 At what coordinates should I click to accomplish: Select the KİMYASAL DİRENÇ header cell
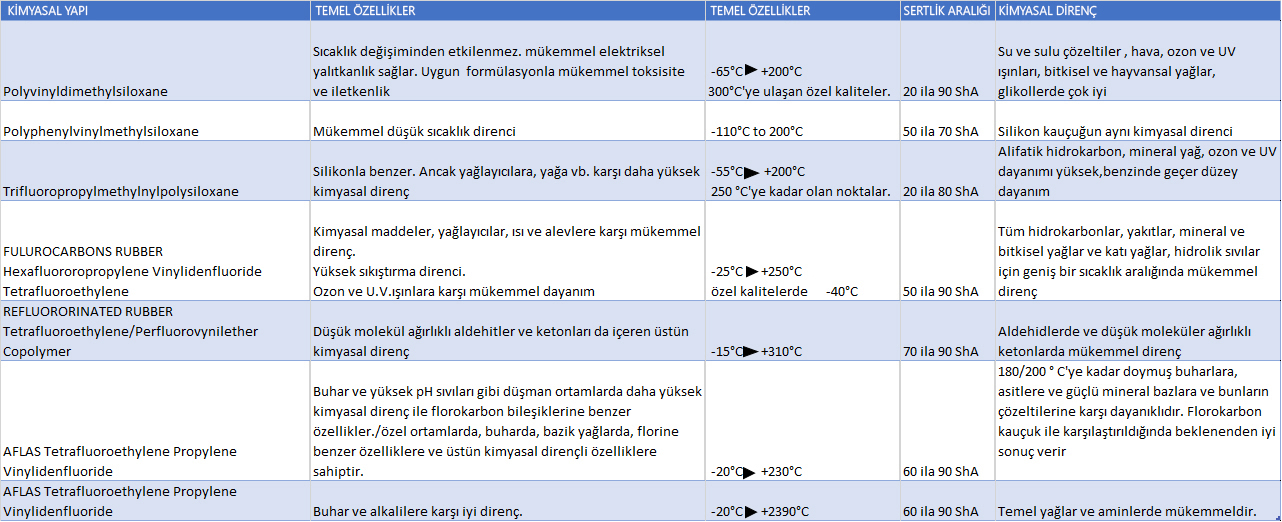click(1138, 11)
